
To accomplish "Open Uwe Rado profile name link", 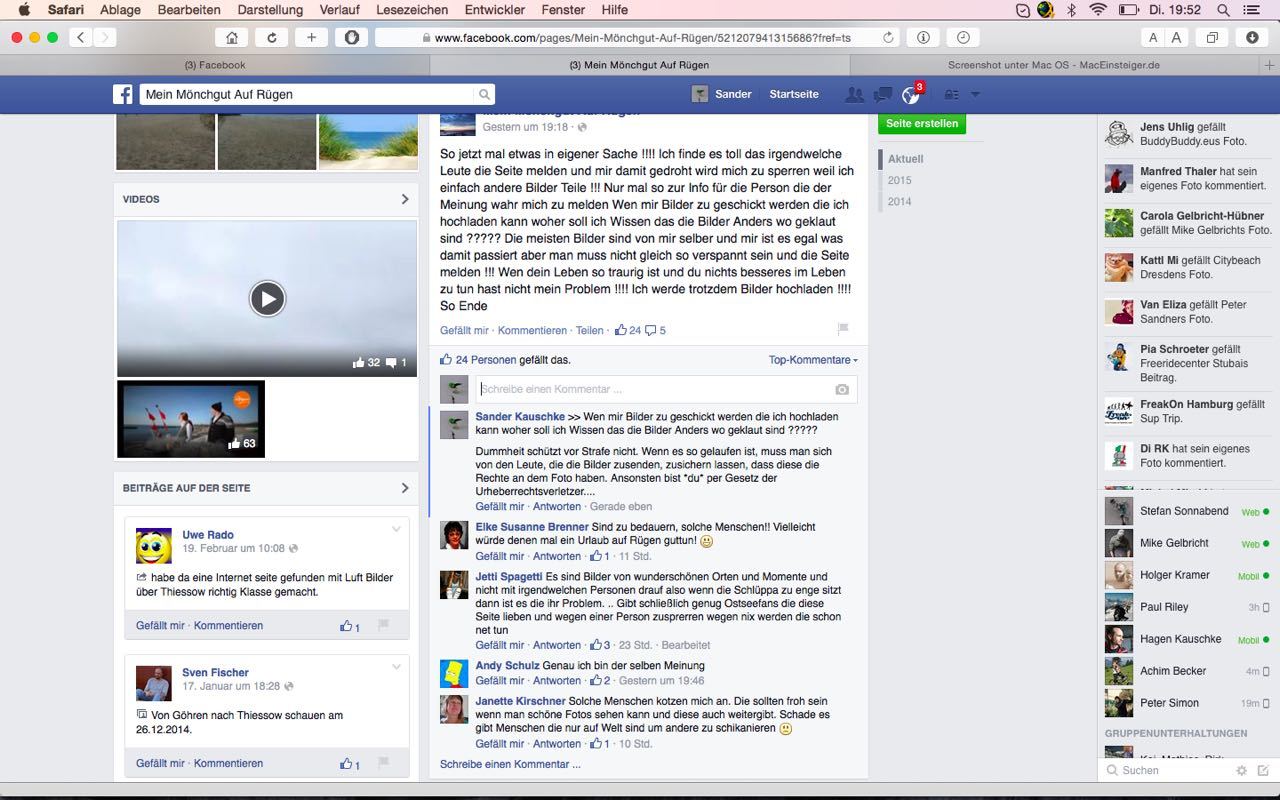I will (208, 535).
